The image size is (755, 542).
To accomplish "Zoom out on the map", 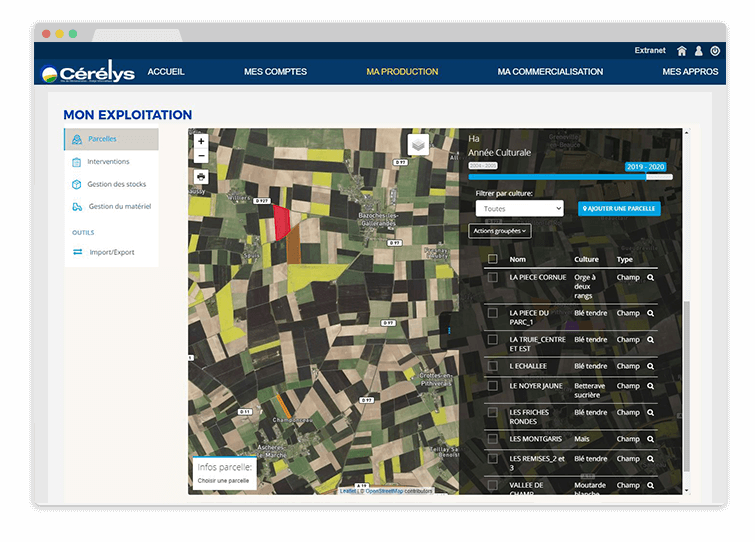I will coord(201,156).
